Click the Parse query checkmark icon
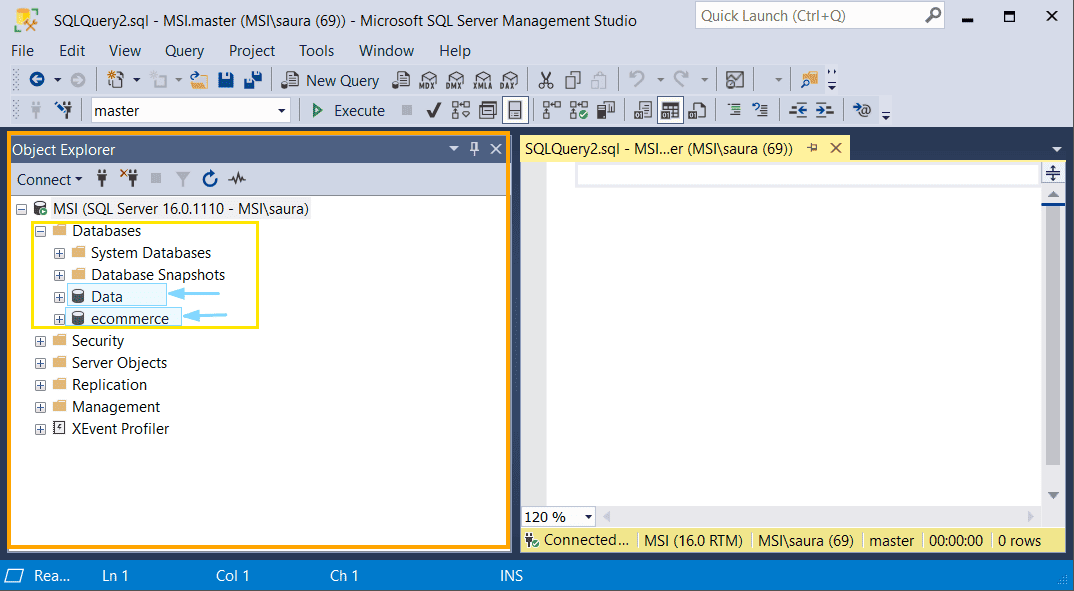 point(433,110)
